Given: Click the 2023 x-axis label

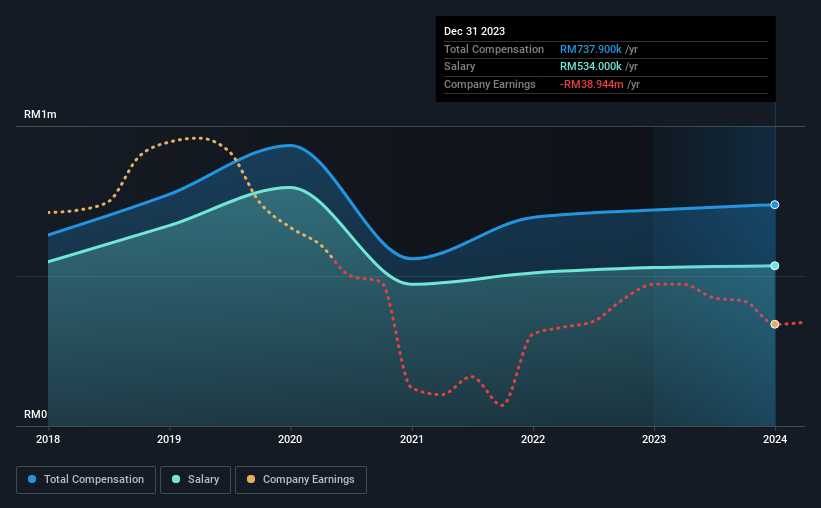Looking at the screenshot, I should coord(653,439).
